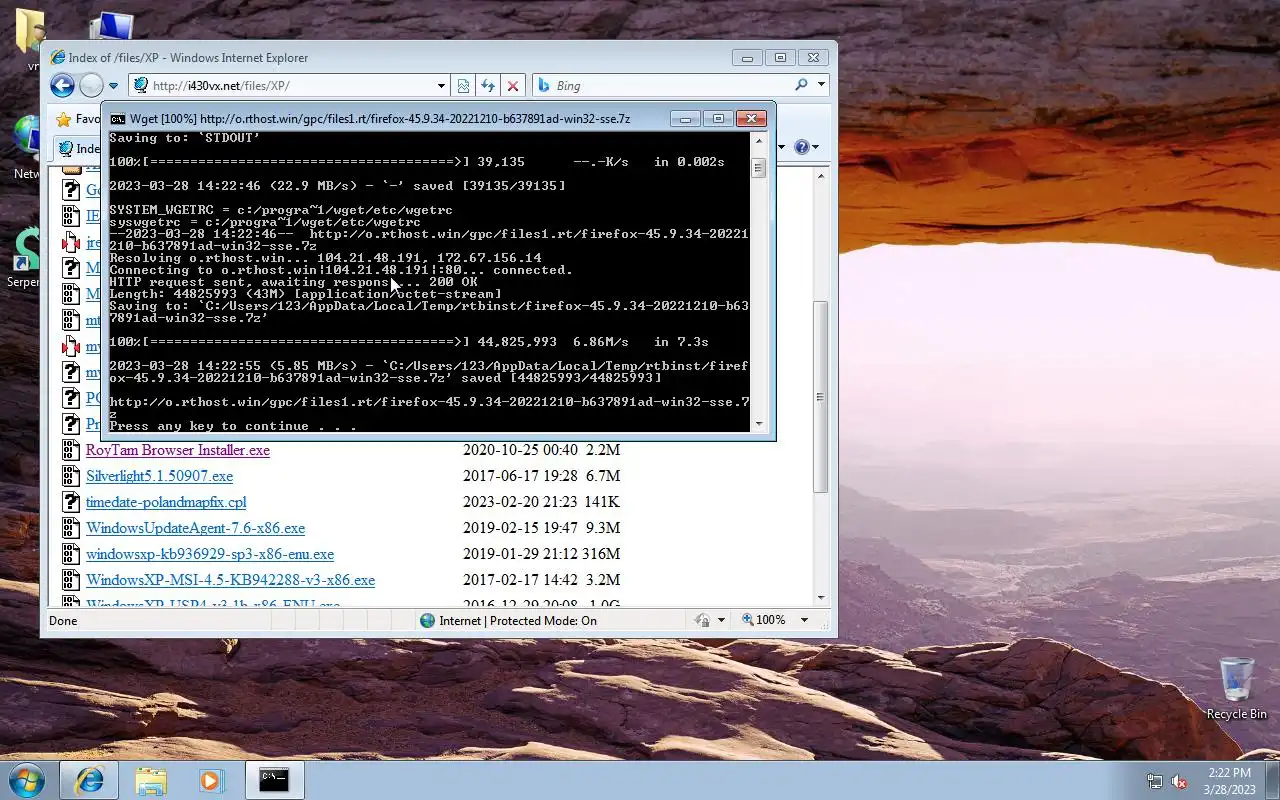1280x800 pixels.
Task: Click the muted volume tray icon
Action: [x=1179, y=781]
